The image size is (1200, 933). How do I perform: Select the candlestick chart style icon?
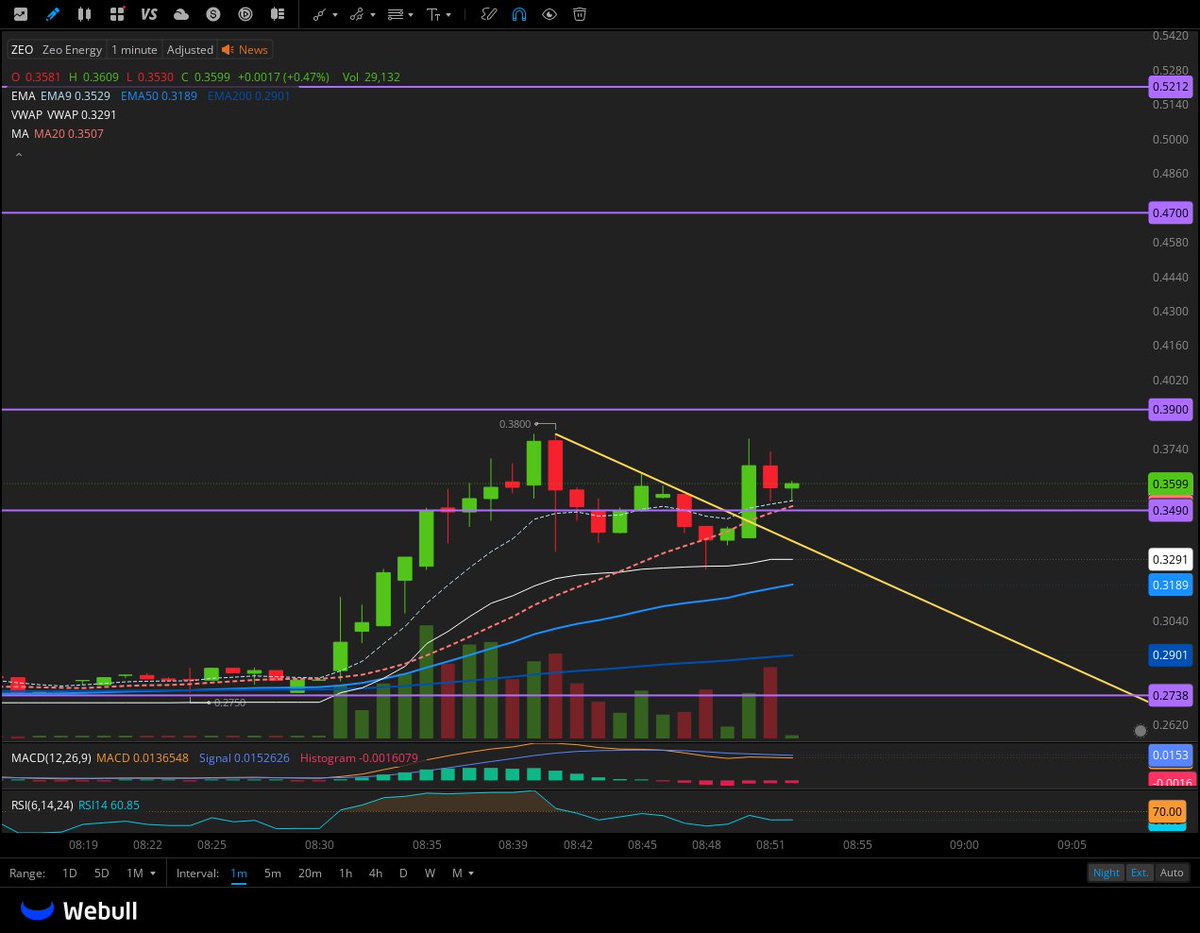click(84, 14)
